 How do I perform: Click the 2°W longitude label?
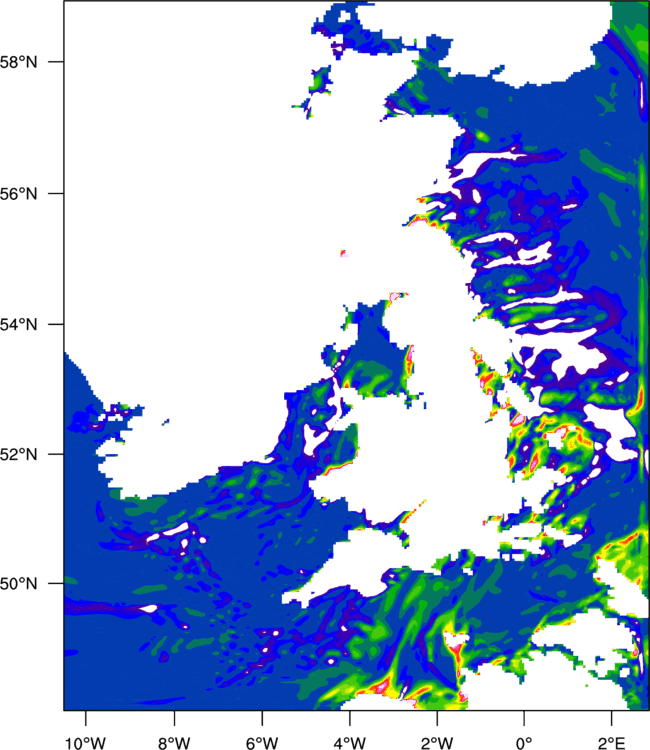tap(437, 743)
